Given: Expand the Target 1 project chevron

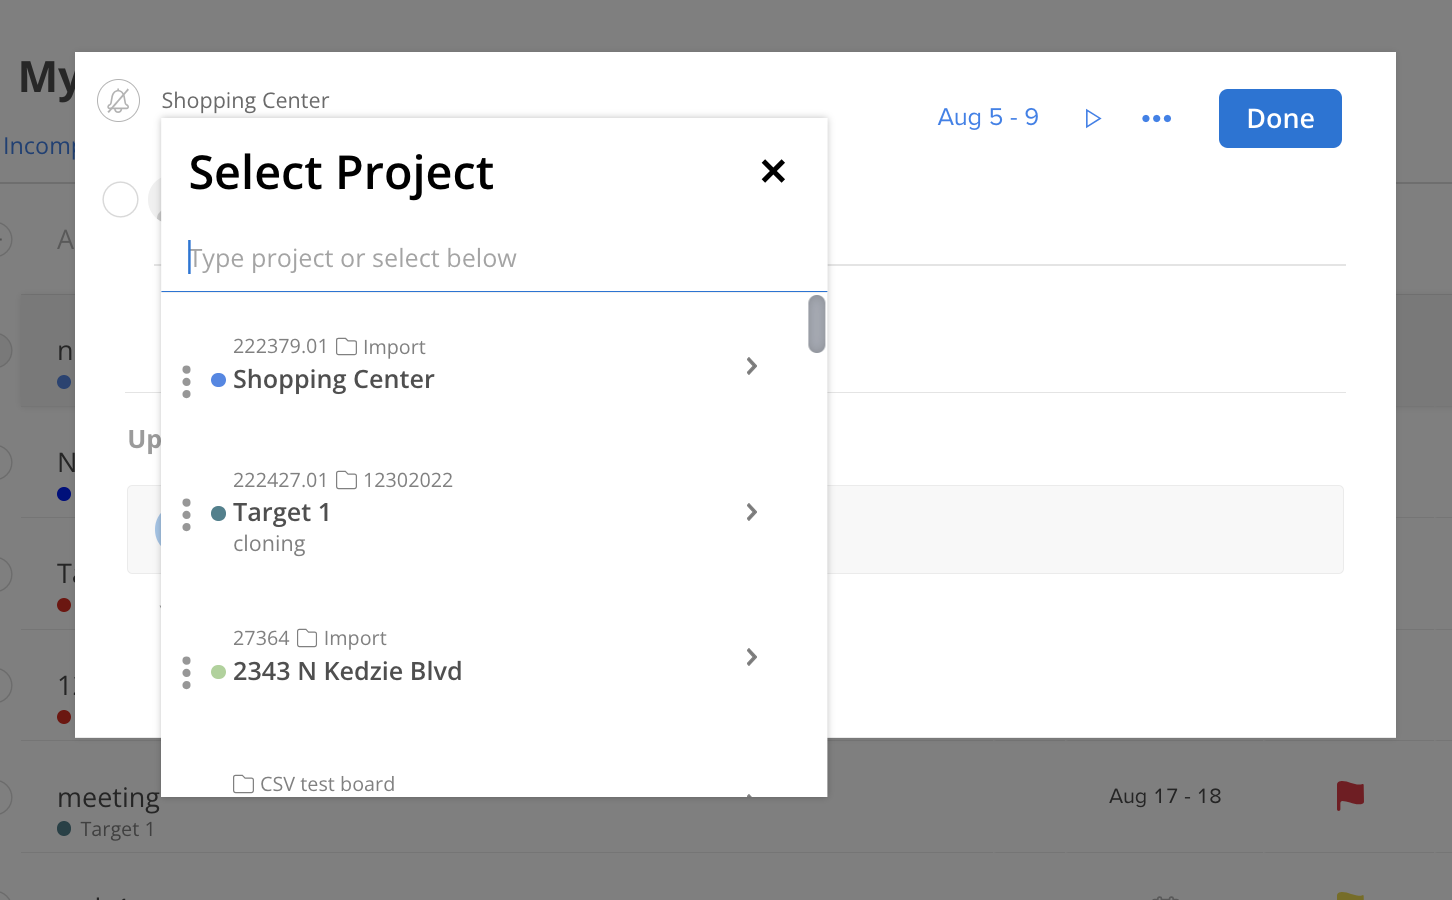Looking at the screenshot, I should (x=751, y=512).
